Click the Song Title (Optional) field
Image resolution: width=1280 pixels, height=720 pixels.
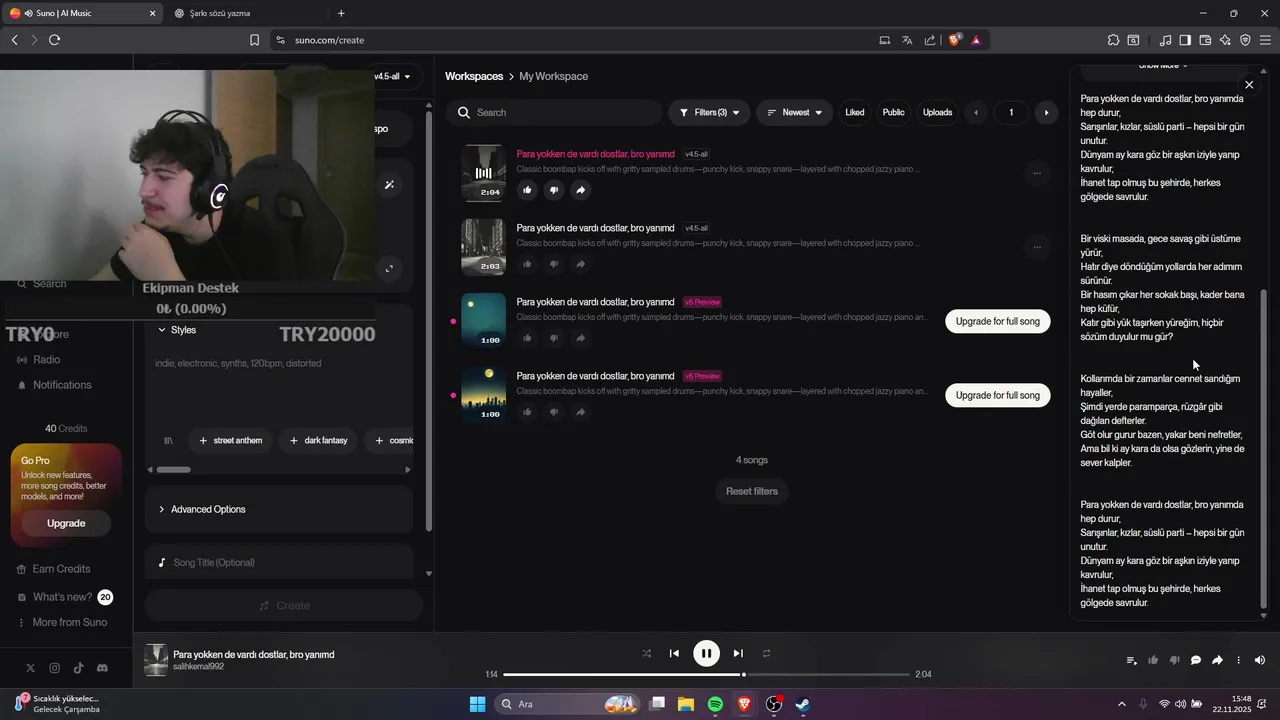[279, 562]
